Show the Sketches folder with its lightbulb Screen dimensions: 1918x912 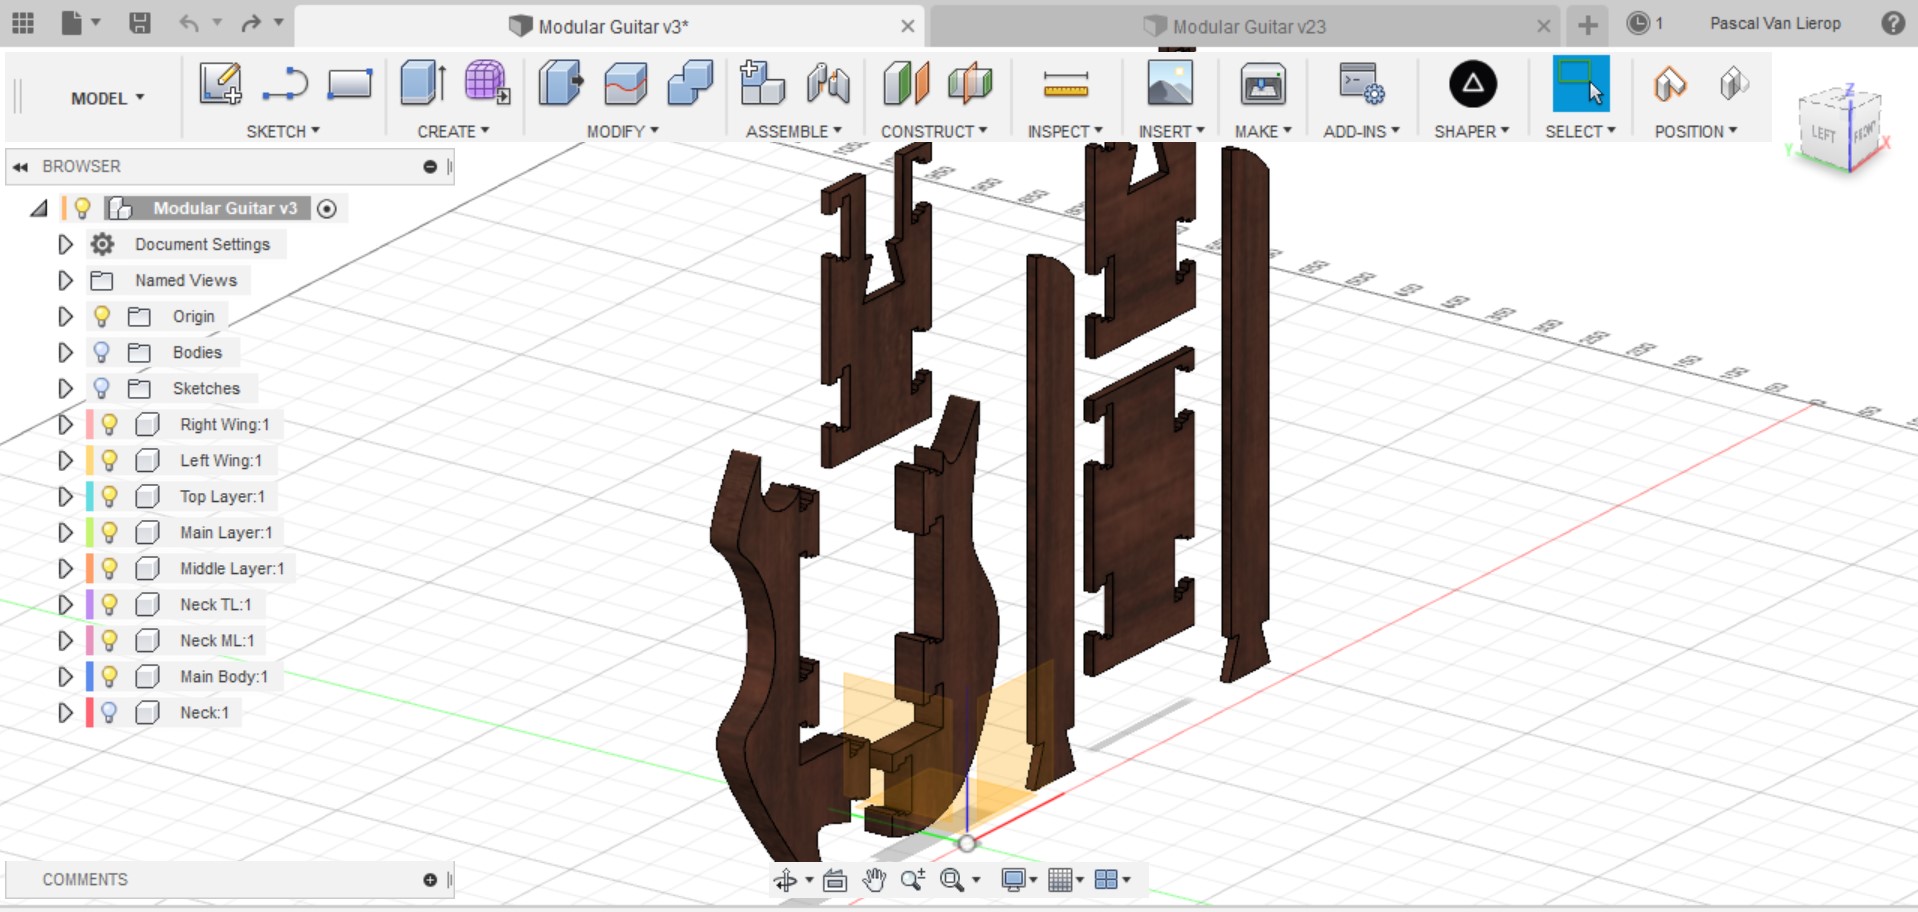click(x=101, y=388)
